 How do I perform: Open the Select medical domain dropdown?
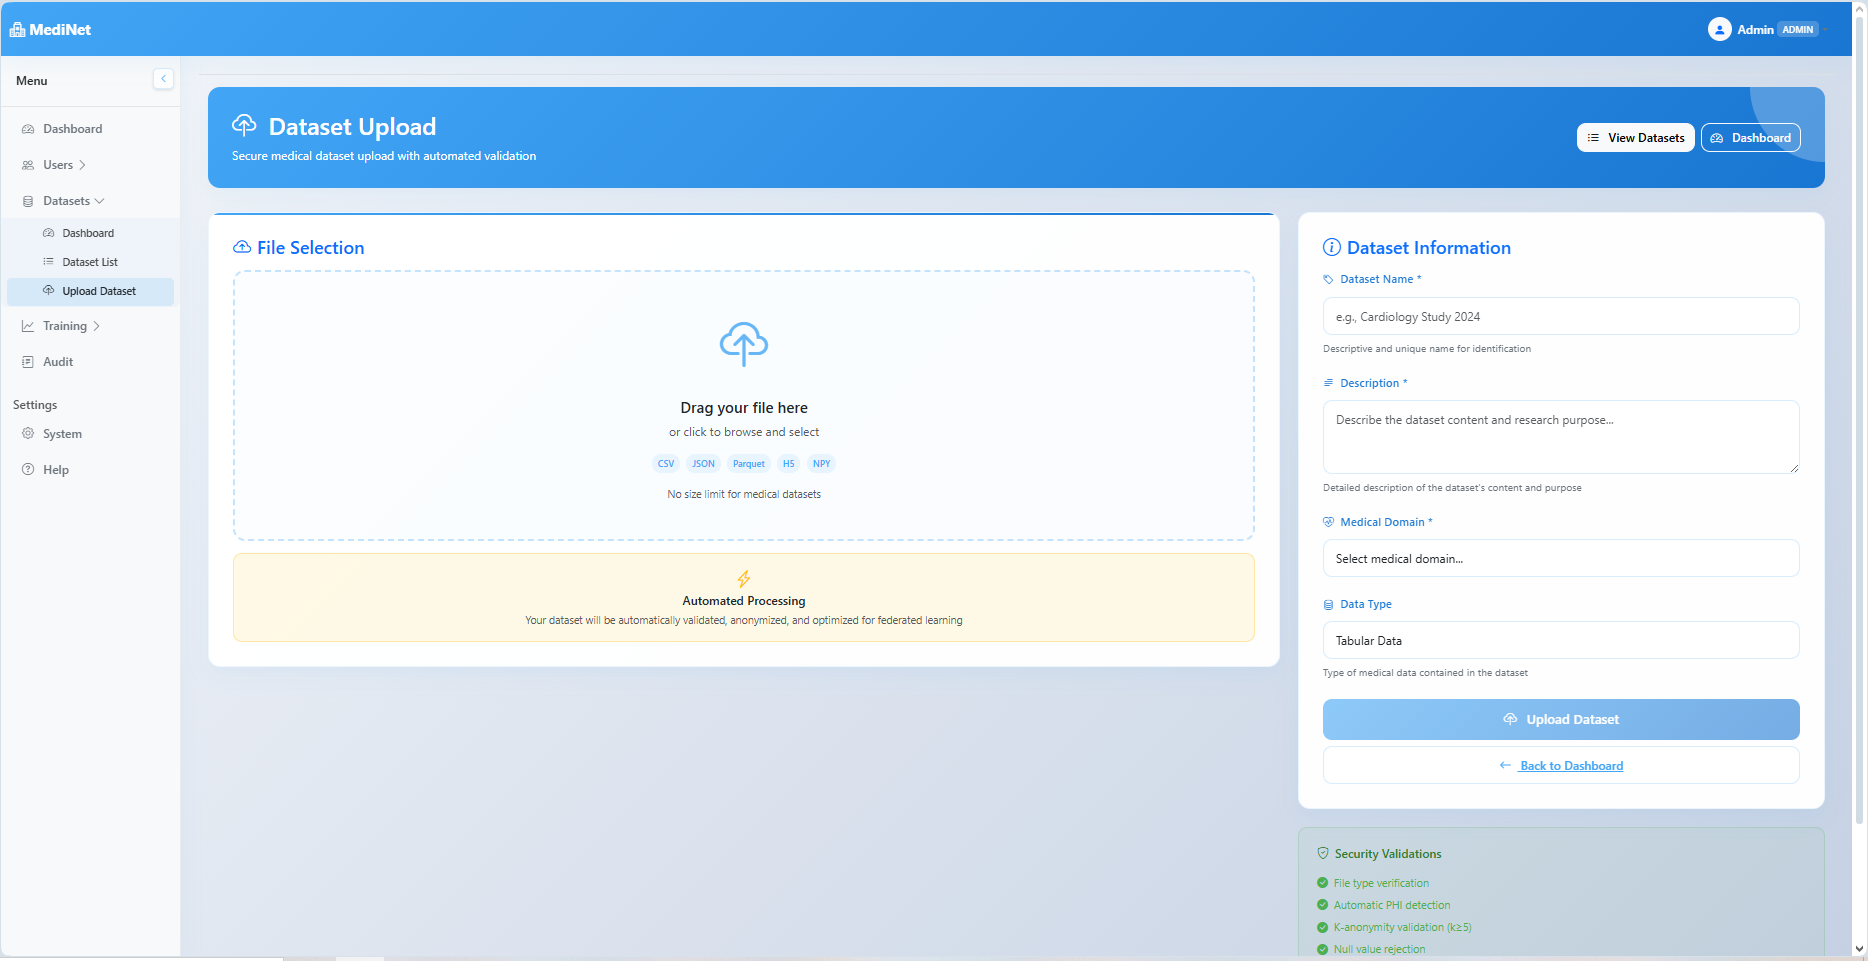1560,558
